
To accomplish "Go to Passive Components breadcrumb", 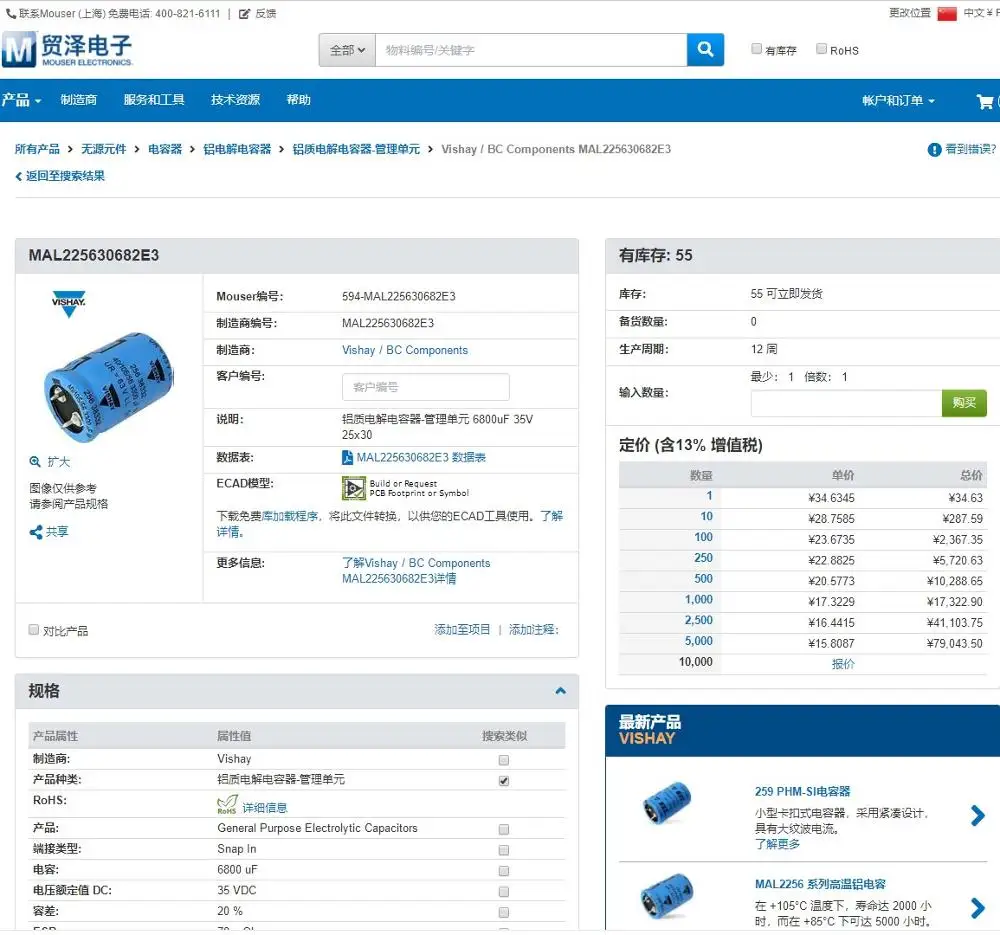I will click(x=103, y=149).
